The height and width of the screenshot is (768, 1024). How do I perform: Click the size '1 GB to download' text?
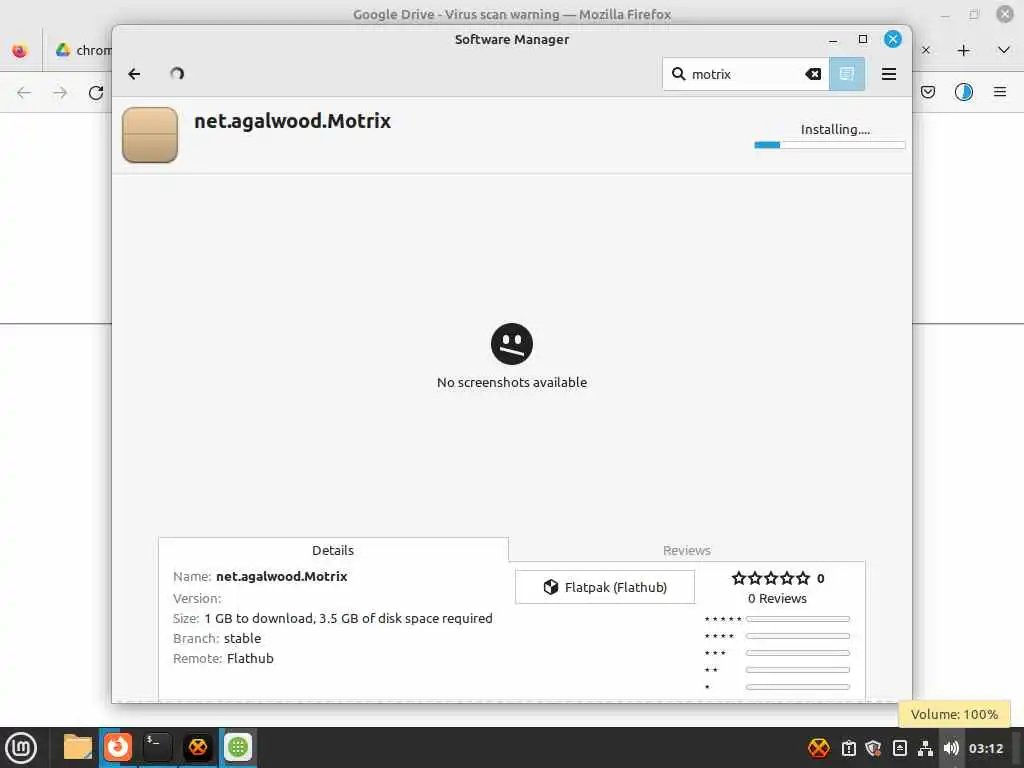tap(259, 618)
